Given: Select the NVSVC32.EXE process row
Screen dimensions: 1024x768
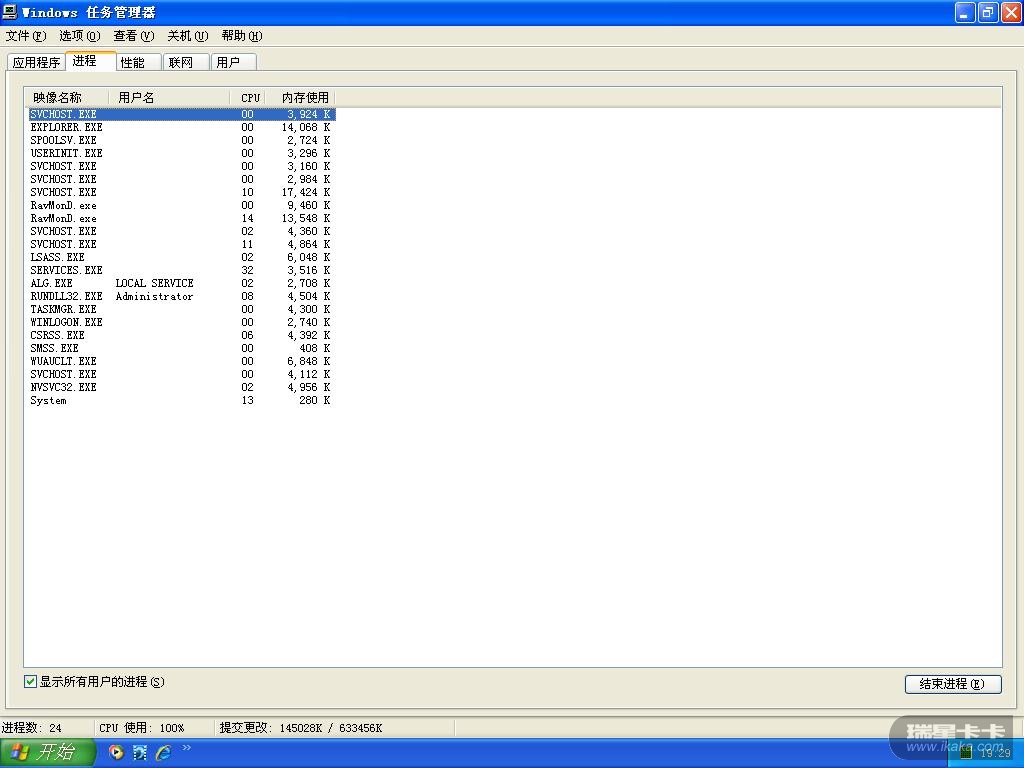Looking at the screenshot, I should click(x=181, y=387).
